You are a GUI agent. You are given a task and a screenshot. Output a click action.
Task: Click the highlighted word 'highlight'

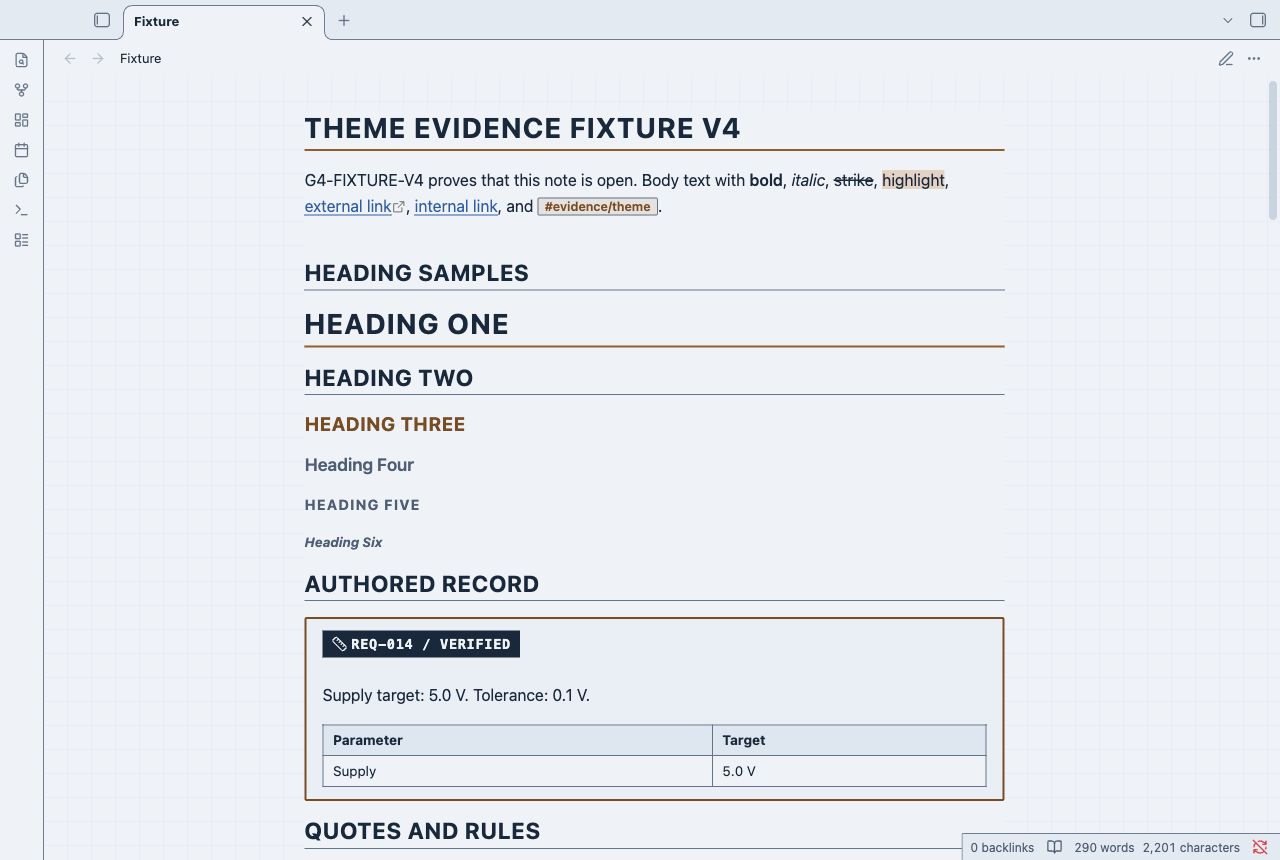913,180
